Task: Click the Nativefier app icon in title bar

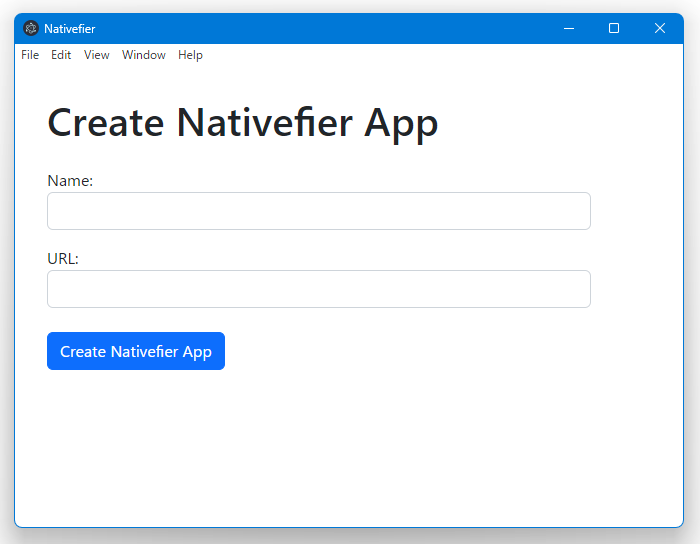Action: 31,29
